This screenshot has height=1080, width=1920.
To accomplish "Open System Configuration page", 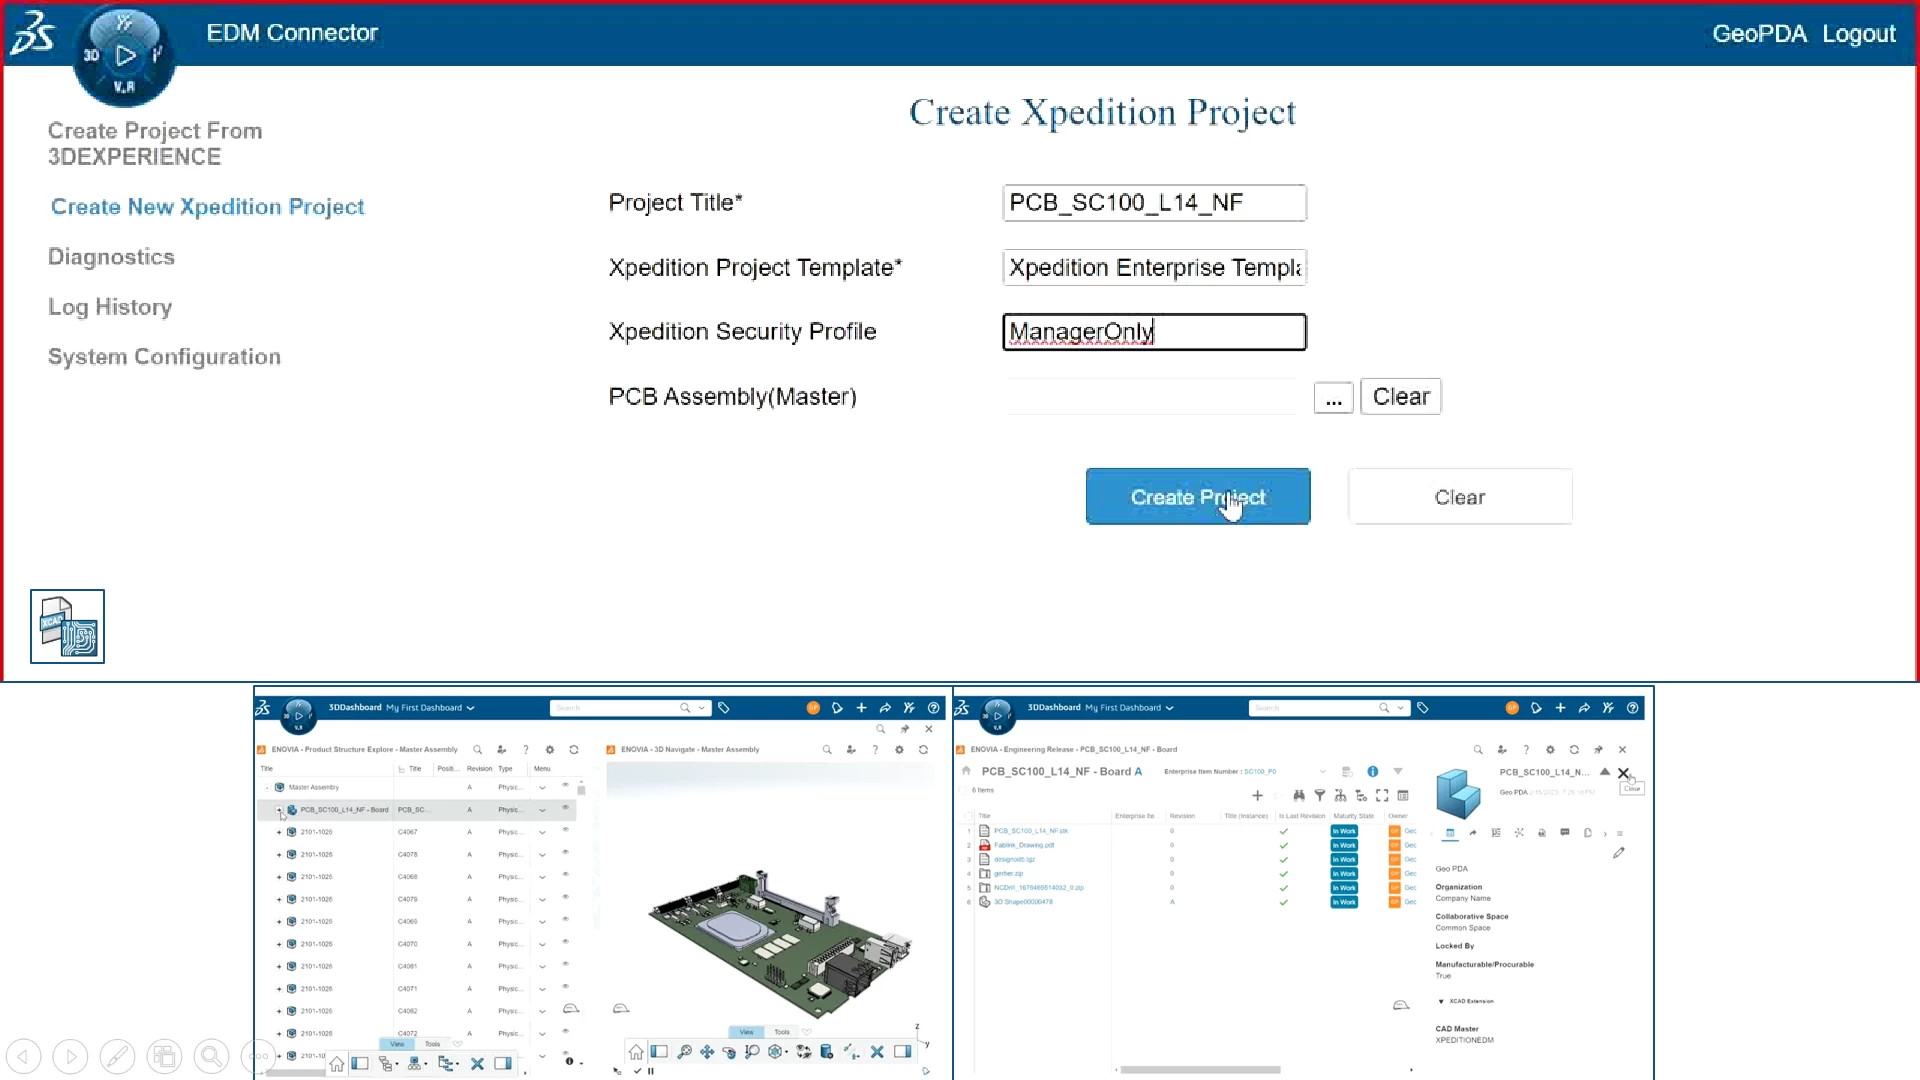I will tap(164, 356).
